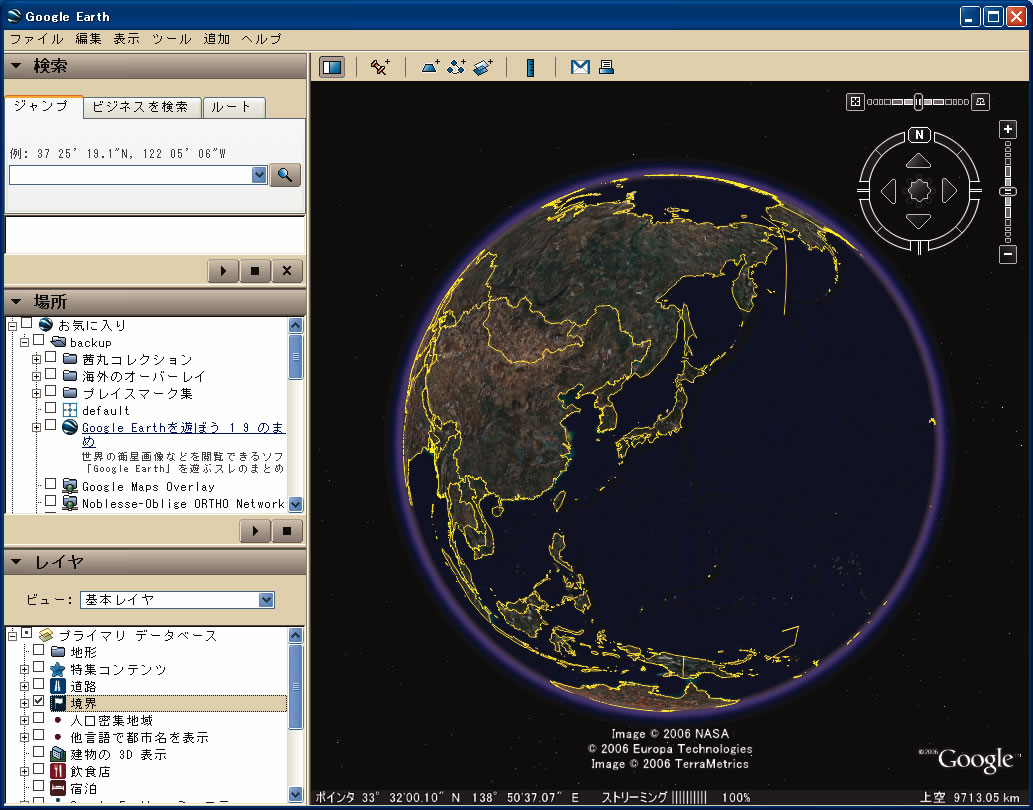Screen dimensions: 1033x810
Task: Click the center reset icon in compass
Action: pyautogui.click(x=919, y=190)
